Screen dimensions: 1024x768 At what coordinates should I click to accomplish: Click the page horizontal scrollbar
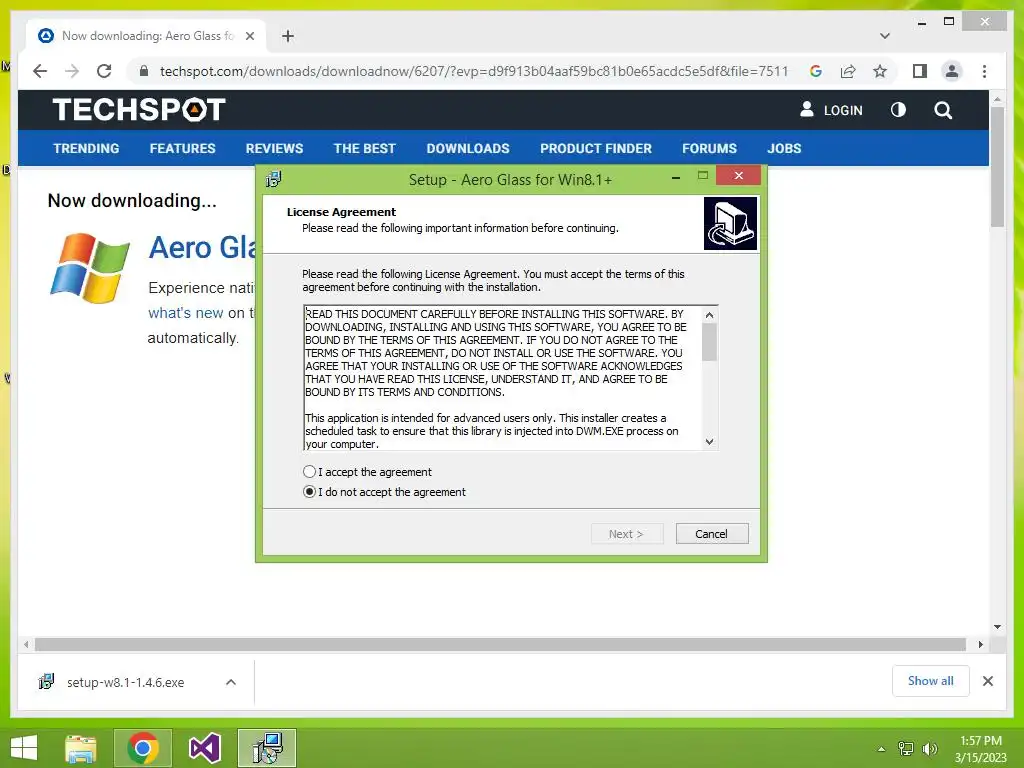(500, 645)
